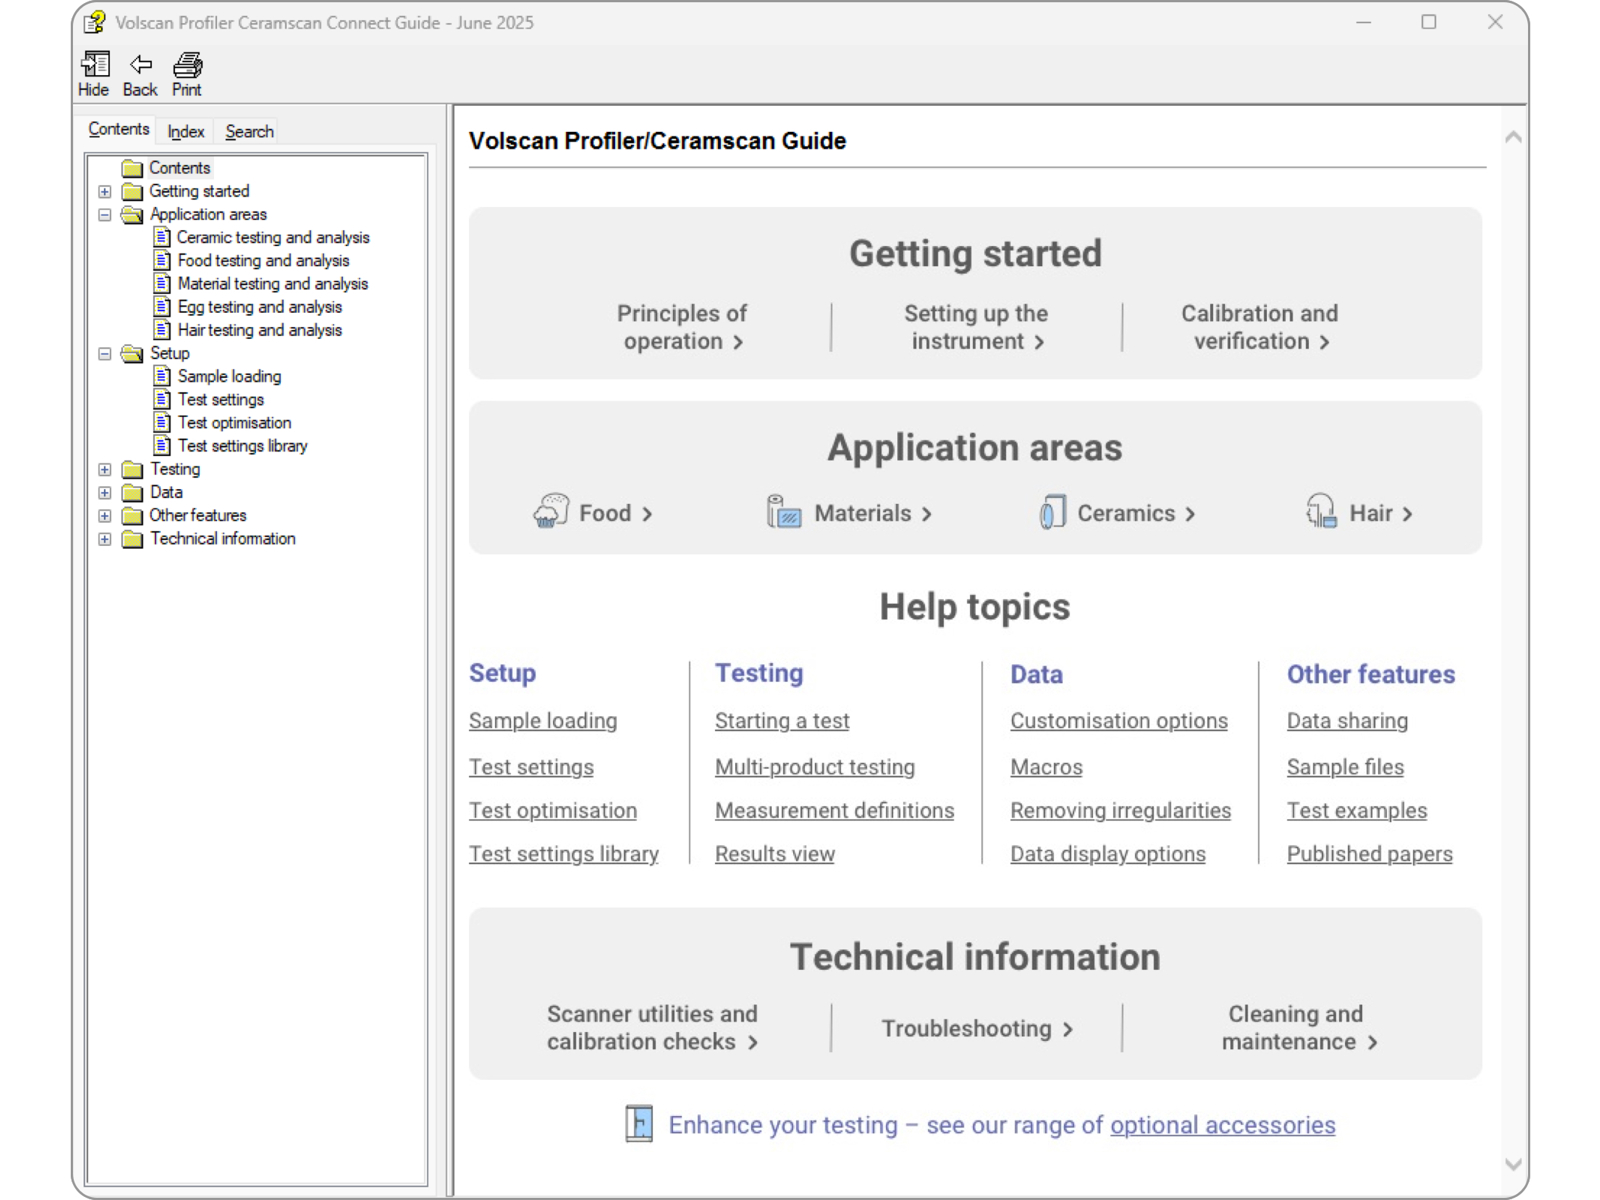Expand the Other features tree node
Viewport: 1600px width, 1200px height.
click(x=105, y=515)
